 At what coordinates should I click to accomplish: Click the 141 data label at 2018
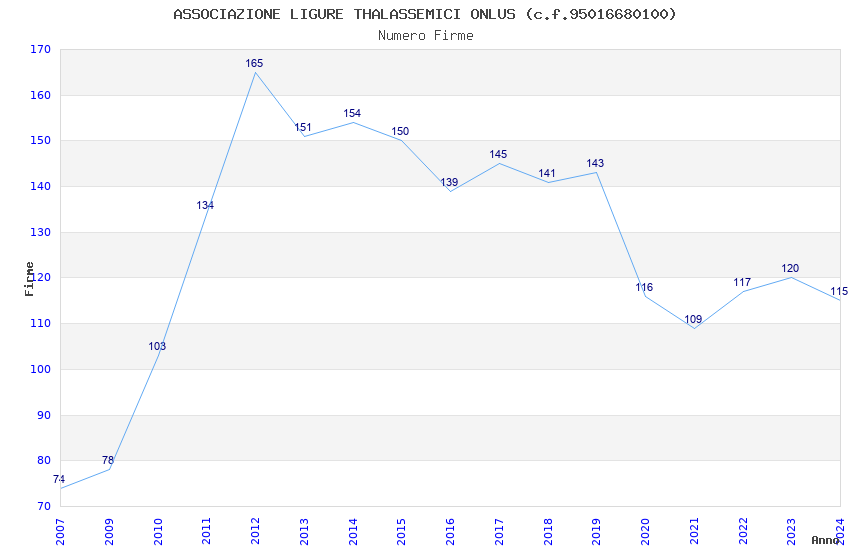(547, 173)
